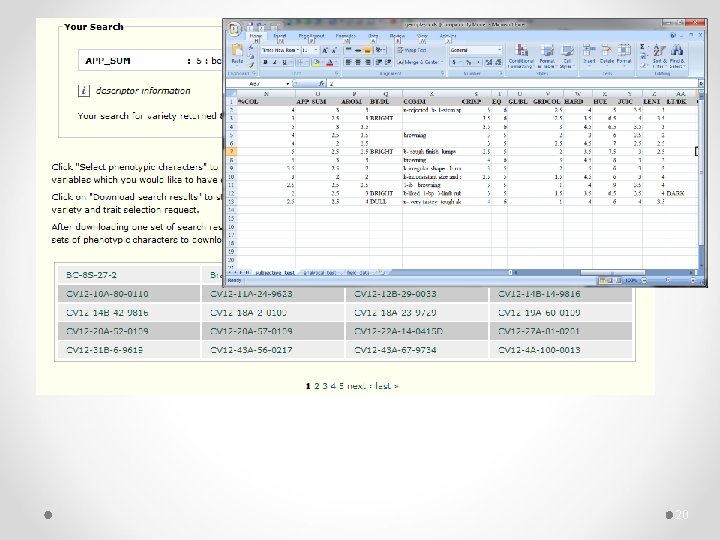The width and height of the screenshot is (720, 540).
Task: Open Conditional Formatting in ribbon
Action: tap(521, 56)
